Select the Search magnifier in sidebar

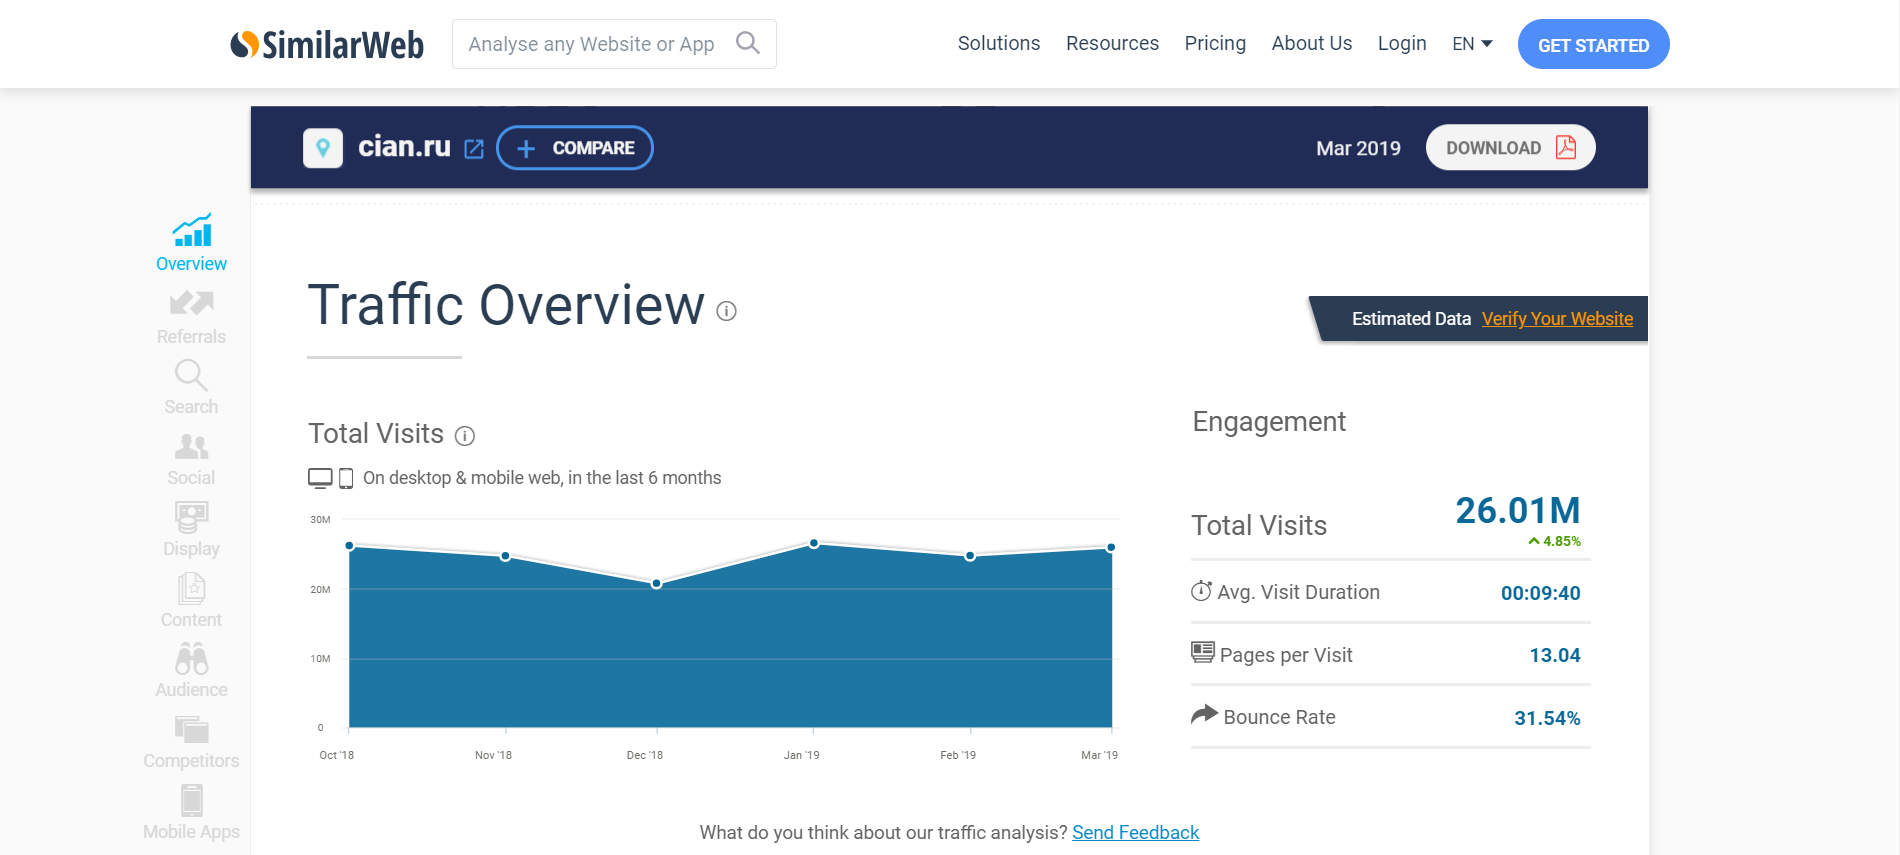pyautogui.click(x=191, y=375)
